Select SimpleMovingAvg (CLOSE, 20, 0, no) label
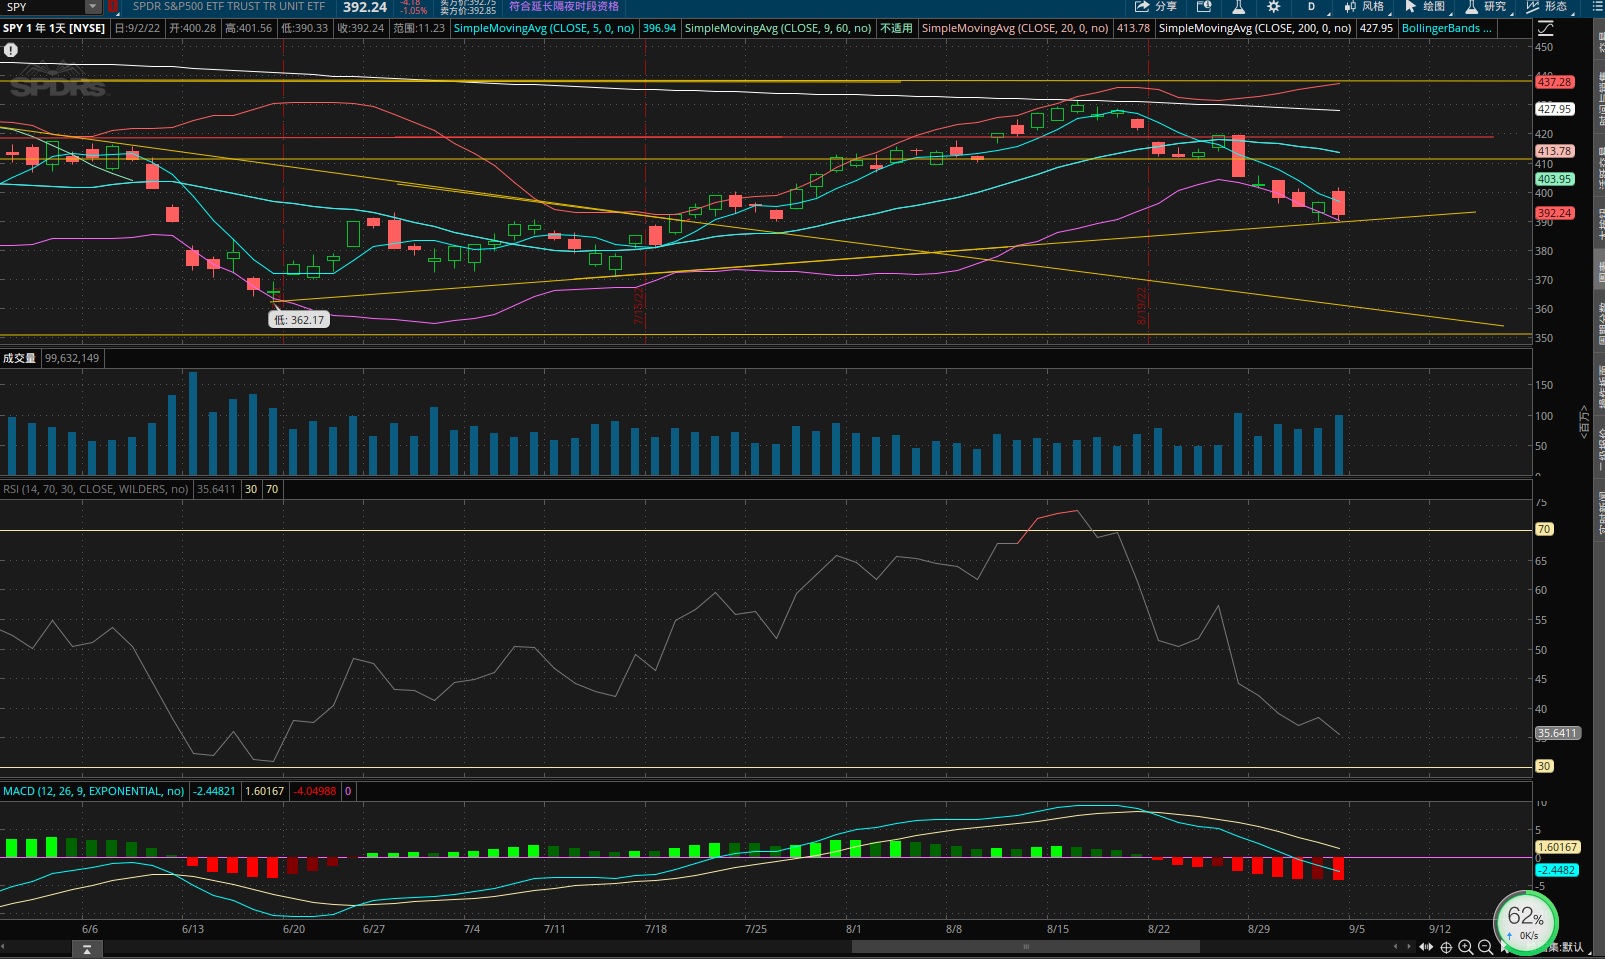This screenshot has height=959, width=1605. (x=1014, y=28)
